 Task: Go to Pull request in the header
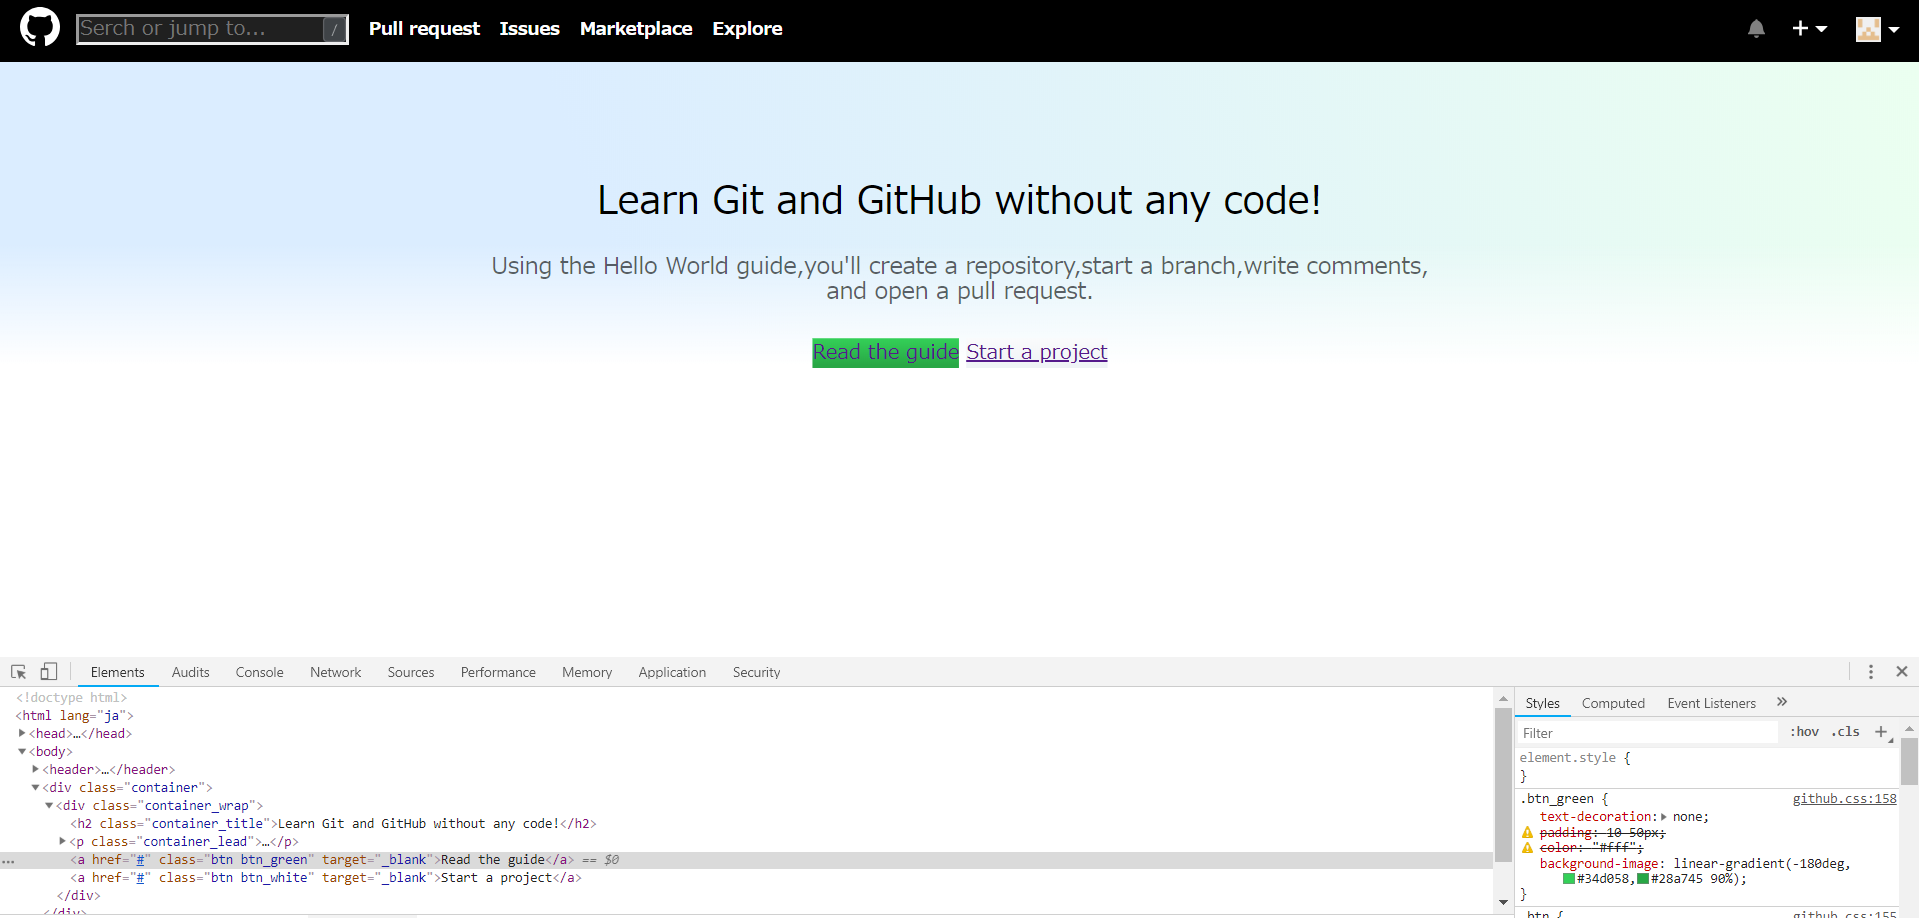pyautogui.click(x=424, y=29)
